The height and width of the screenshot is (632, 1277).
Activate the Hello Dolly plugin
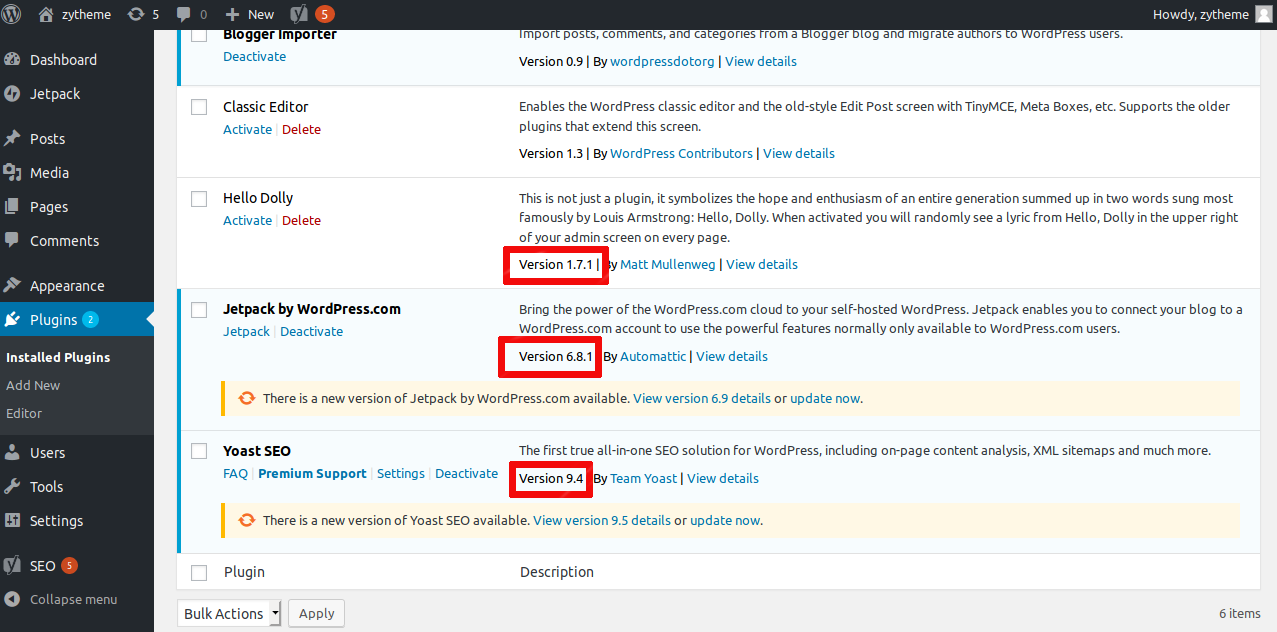point(247,221)
